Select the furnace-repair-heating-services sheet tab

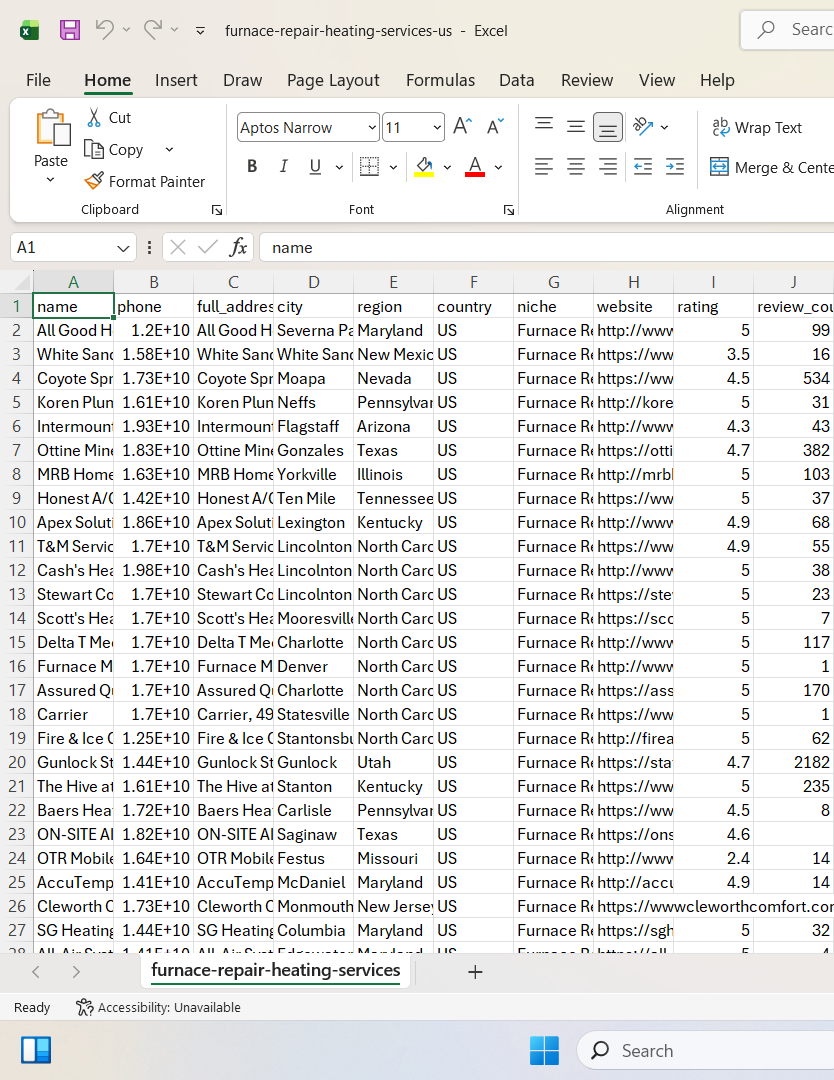coord(275,970)
